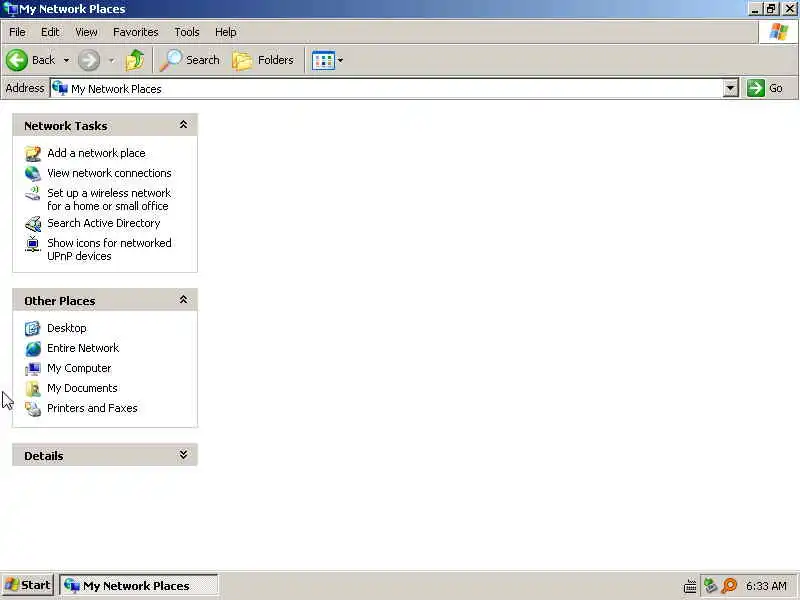This screenshot has height=600, width=800.
Task: Click the Network Tasks header text
Action: (x=66, y=126)
